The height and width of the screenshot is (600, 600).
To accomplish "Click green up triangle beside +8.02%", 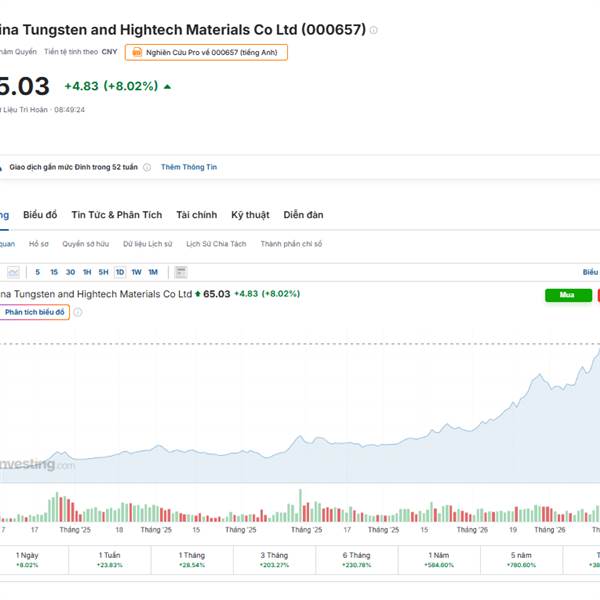I will pos(167,86).
